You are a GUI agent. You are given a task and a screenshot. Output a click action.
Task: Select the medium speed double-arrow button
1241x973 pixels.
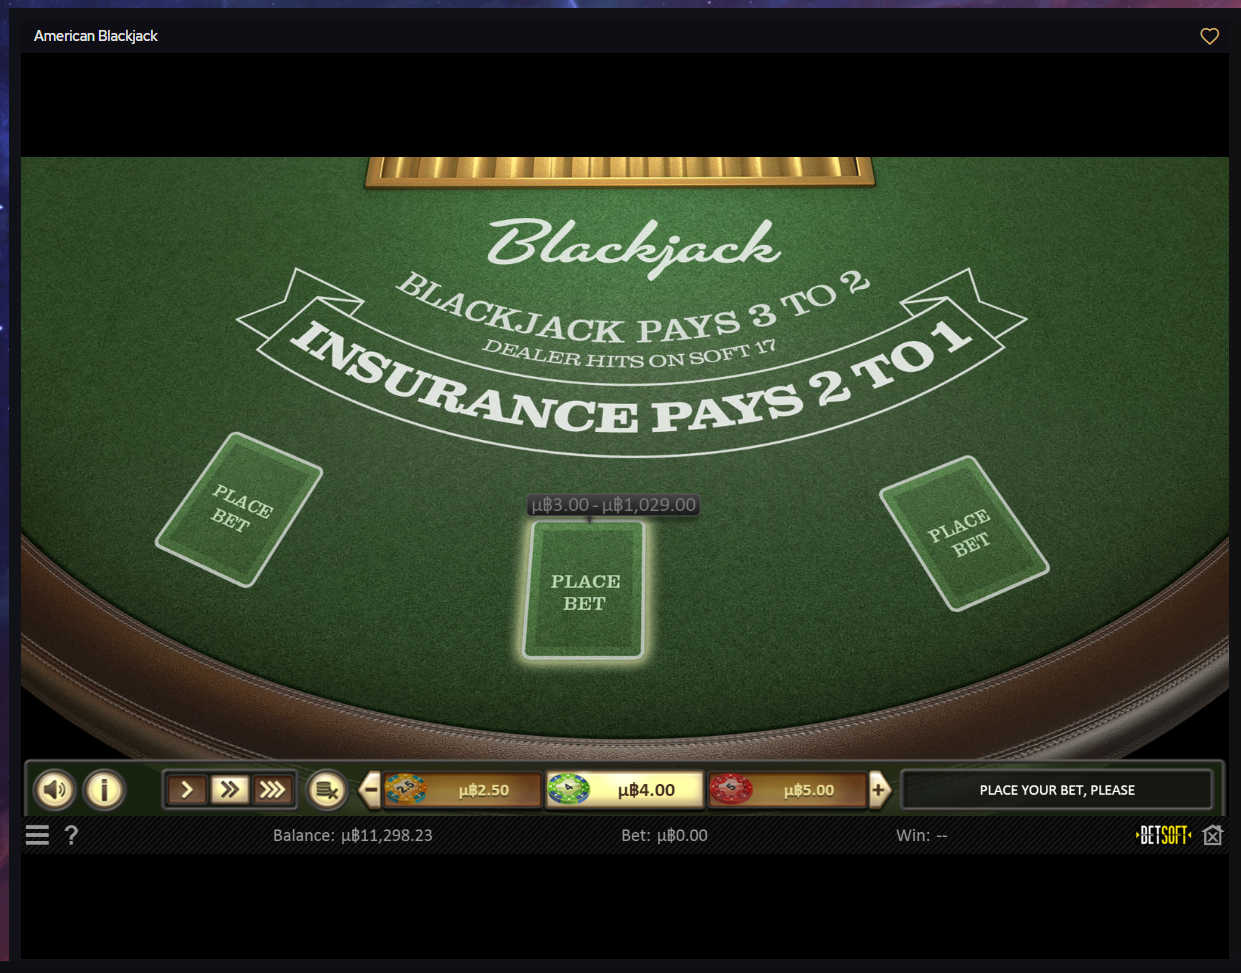click(x=229, y=790)
